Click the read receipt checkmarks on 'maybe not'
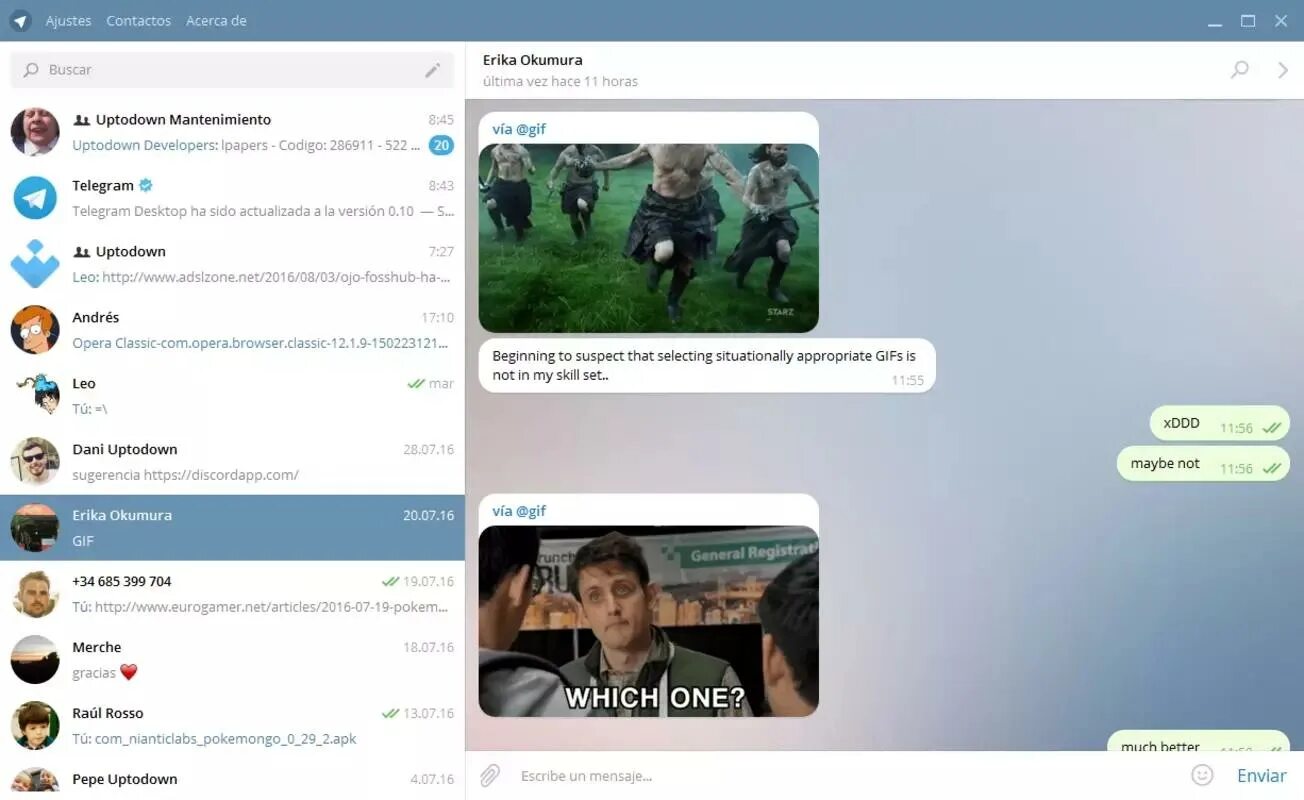 tap(1271, 466)
